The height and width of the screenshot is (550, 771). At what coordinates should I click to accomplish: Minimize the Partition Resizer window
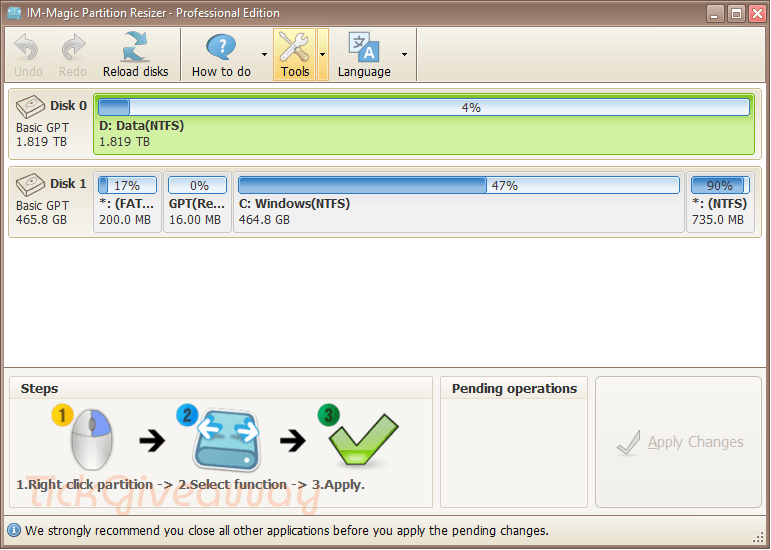click(715, 13)
